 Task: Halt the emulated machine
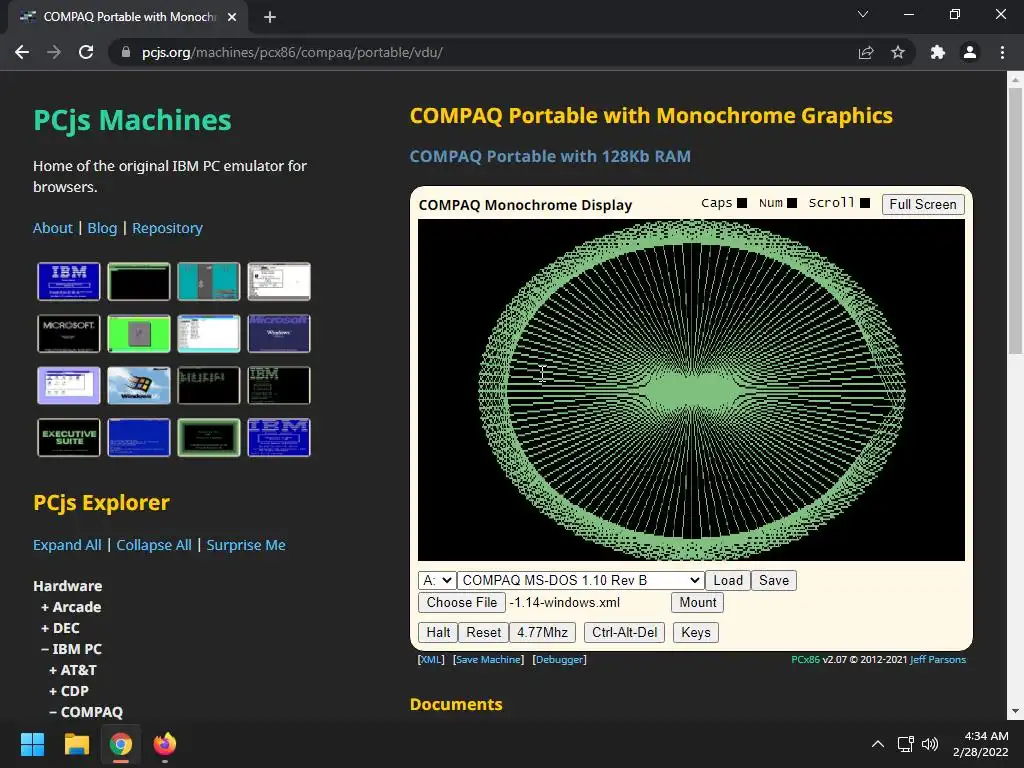click(x=438, y=632)
